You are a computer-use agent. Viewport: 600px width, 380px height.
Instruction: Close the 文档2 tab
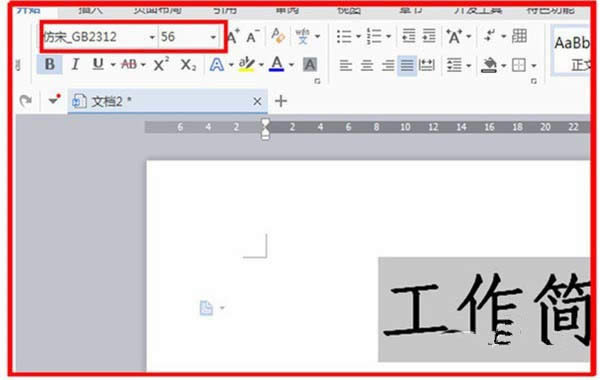pyautogui.click(x=257, y=101)
